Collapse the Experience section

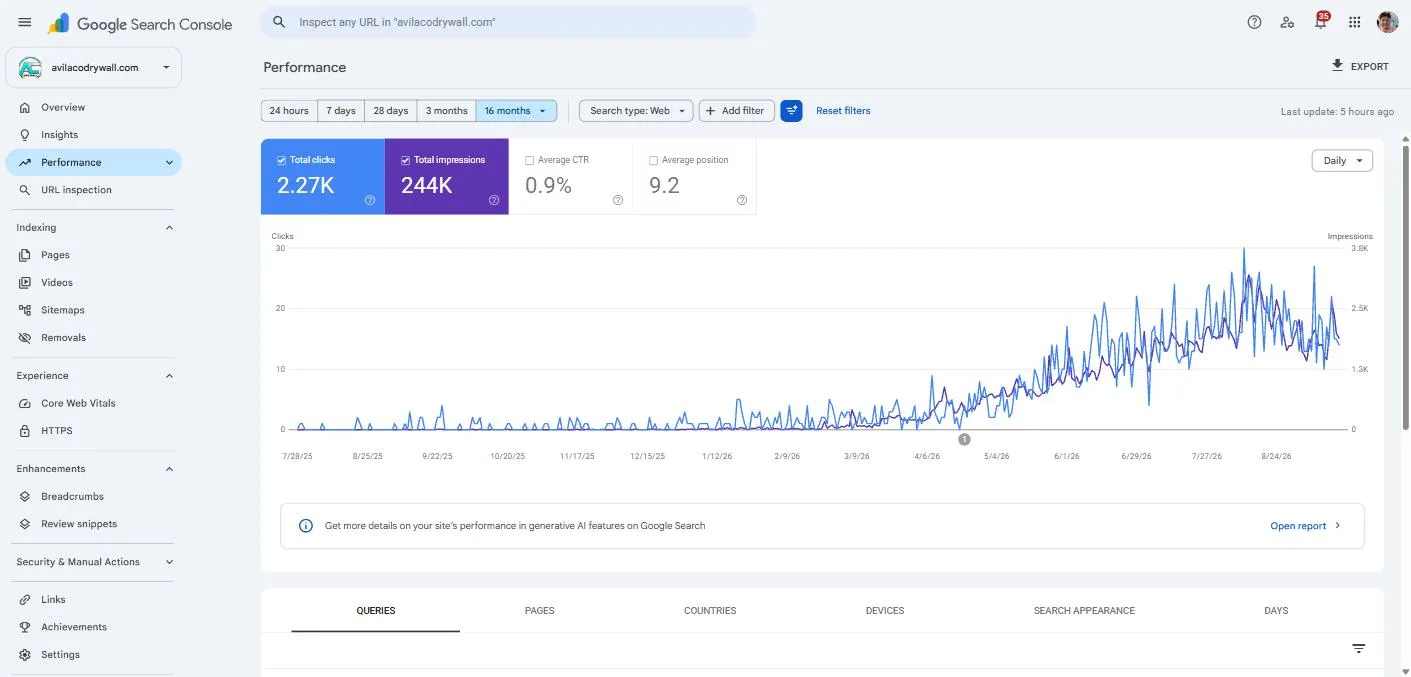(x=168, y=376)
